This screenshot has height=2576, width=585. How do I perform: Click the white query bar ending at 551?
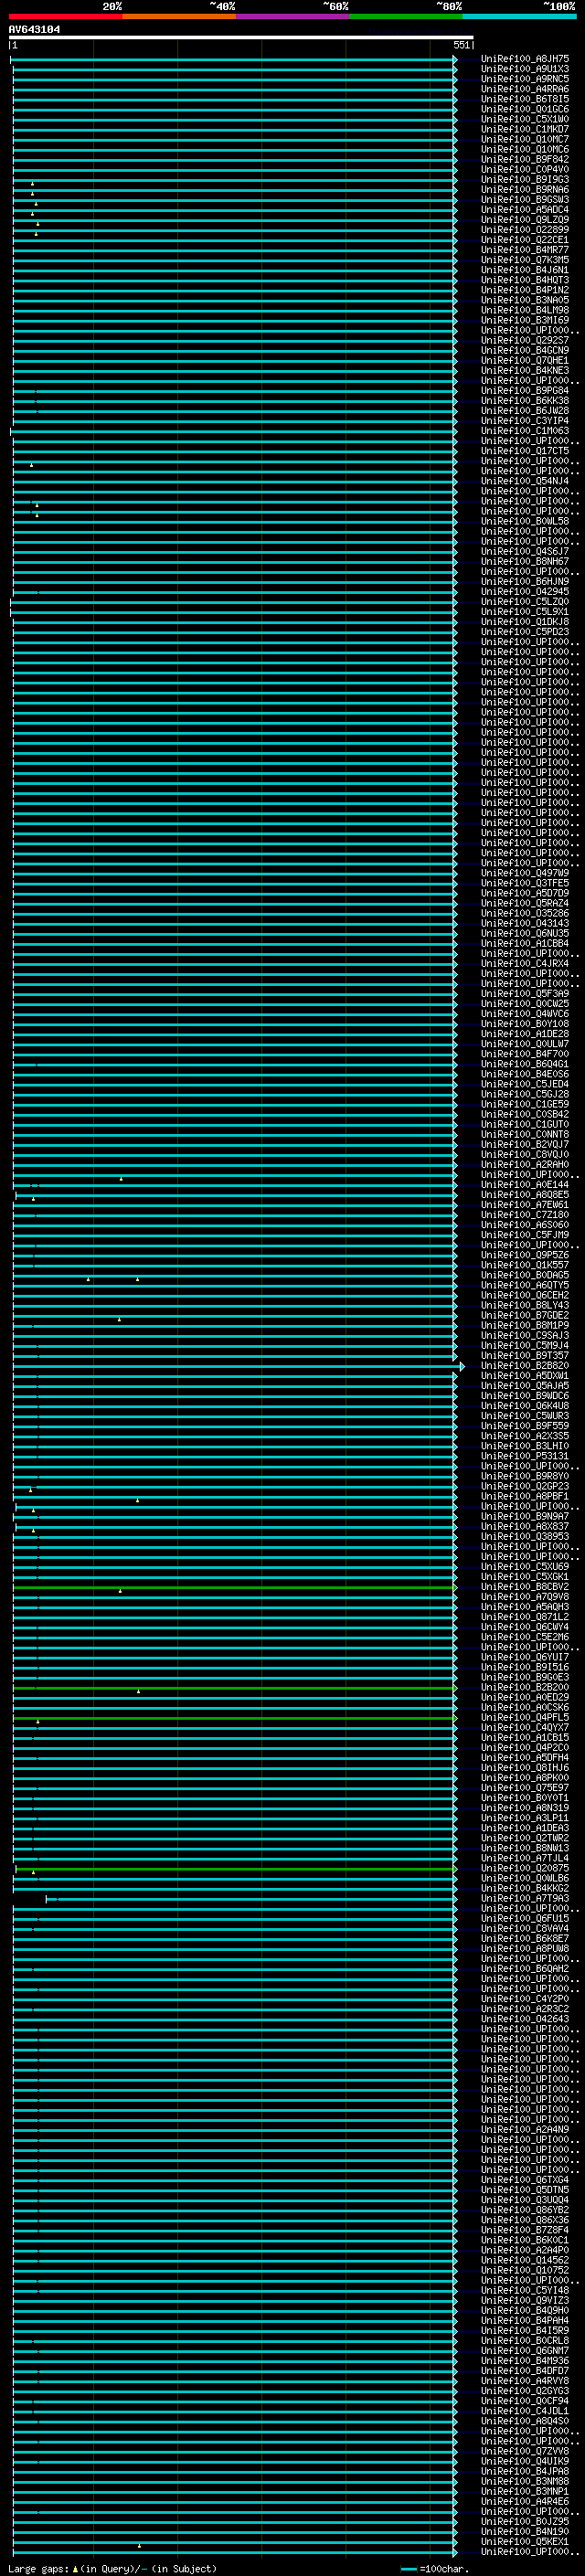tap(241, 37)
